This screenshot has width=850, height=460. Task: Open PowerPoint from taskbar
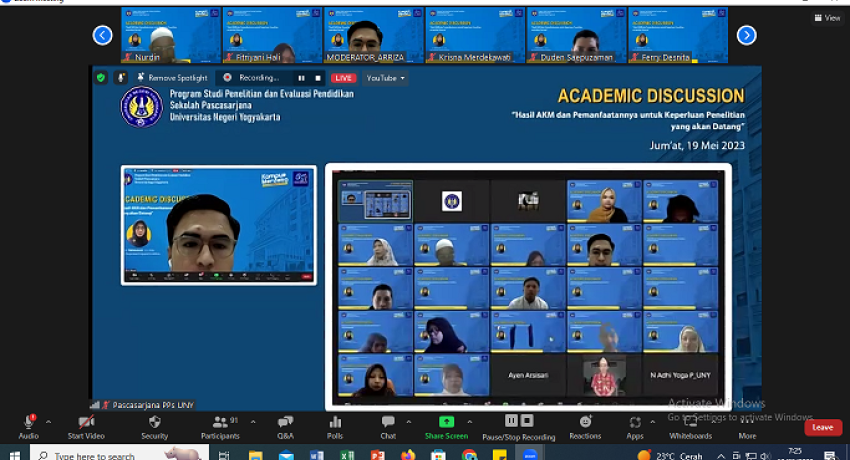click(377, 454)
